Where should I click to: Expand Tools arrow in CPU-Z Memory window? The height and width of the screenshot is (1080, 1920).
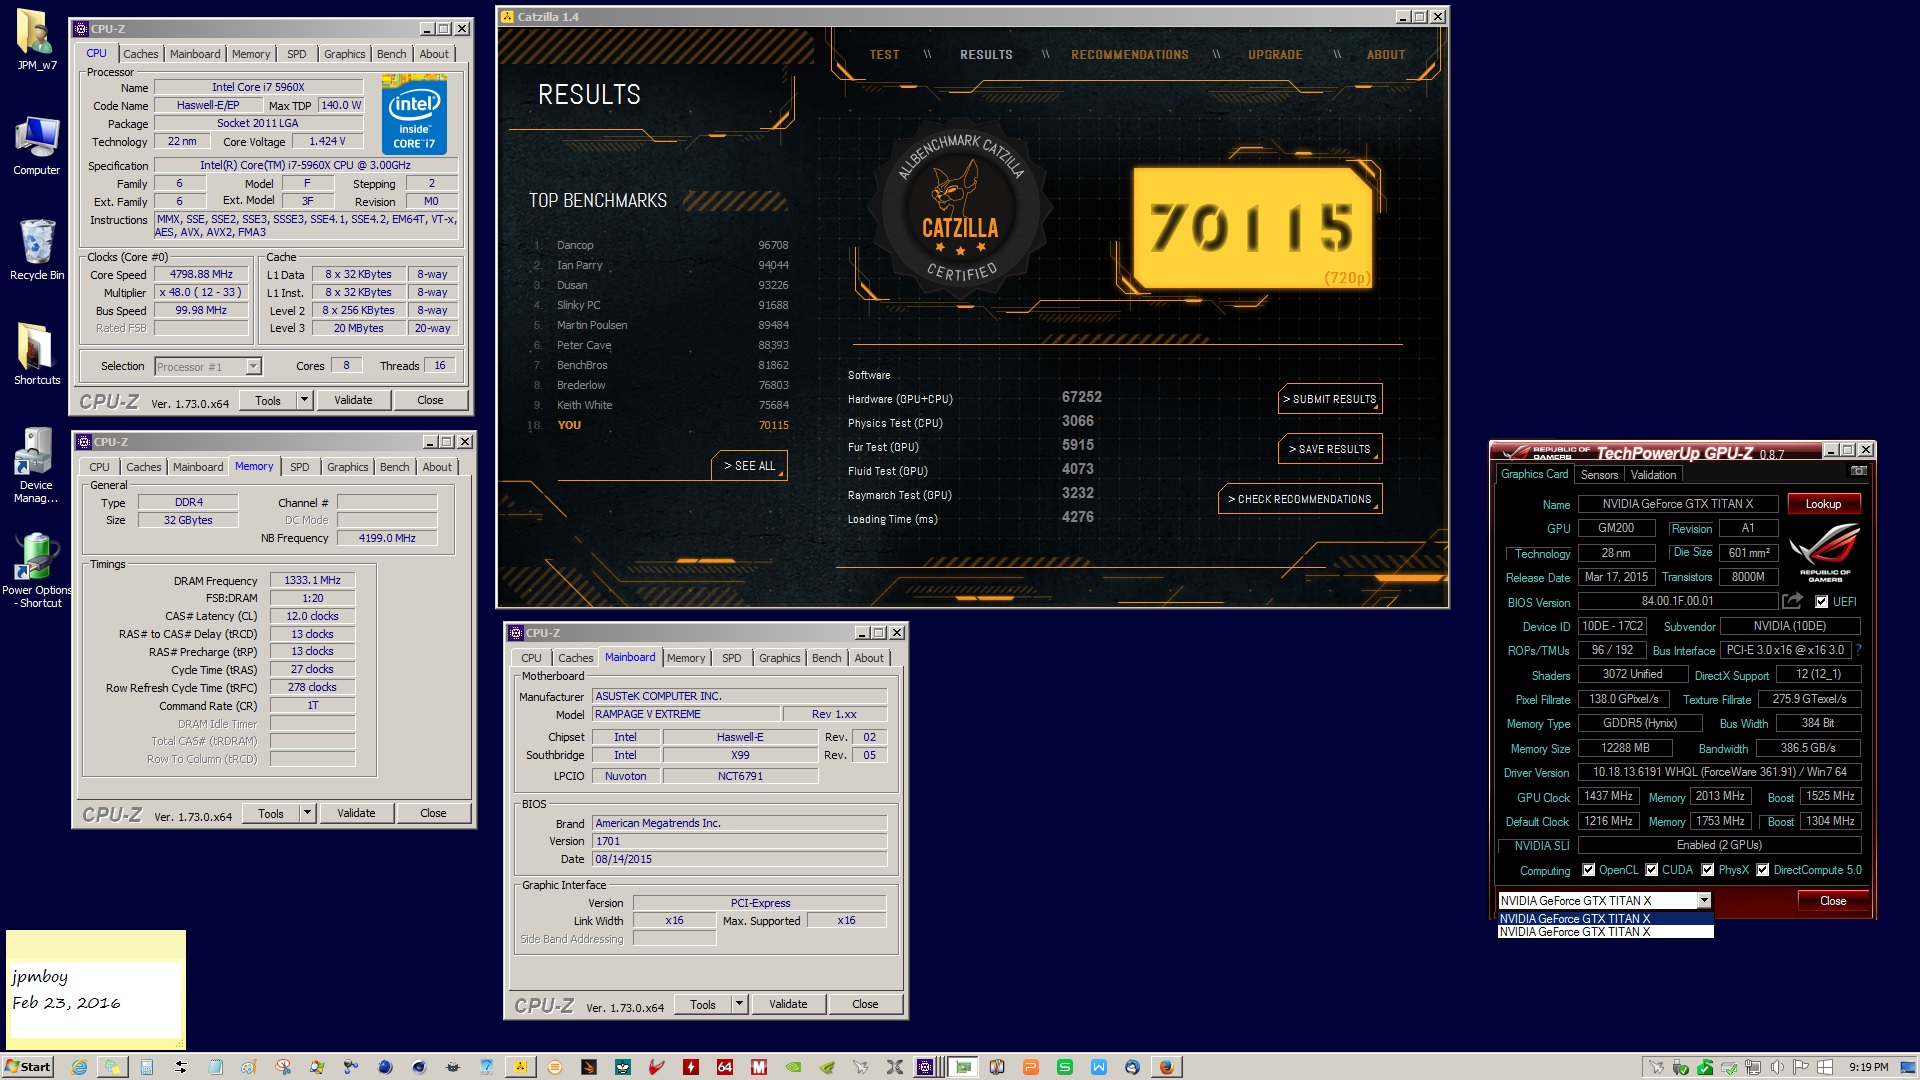(308, 813)
